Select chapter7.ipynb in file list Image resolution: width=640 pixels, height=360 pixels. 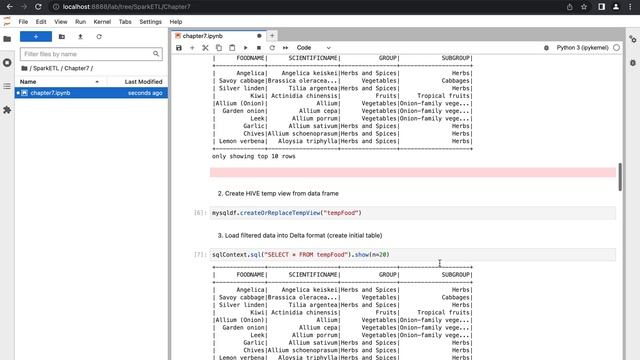tap(91, 93)
